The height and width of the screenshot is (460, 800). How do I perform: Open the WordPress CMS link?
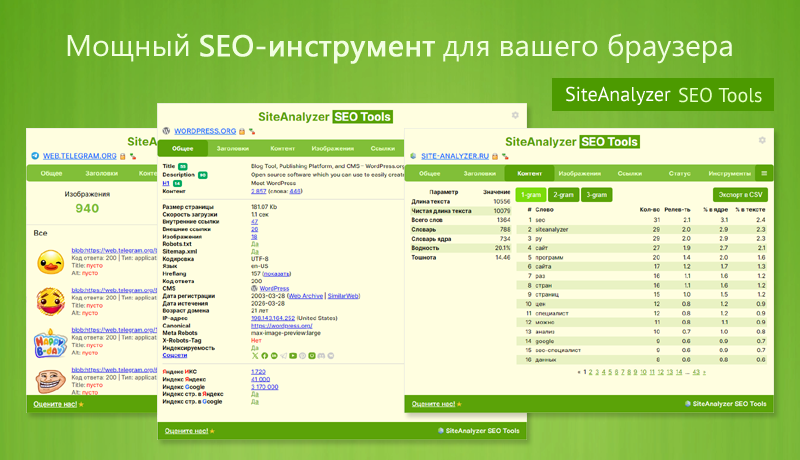[274, 289]
